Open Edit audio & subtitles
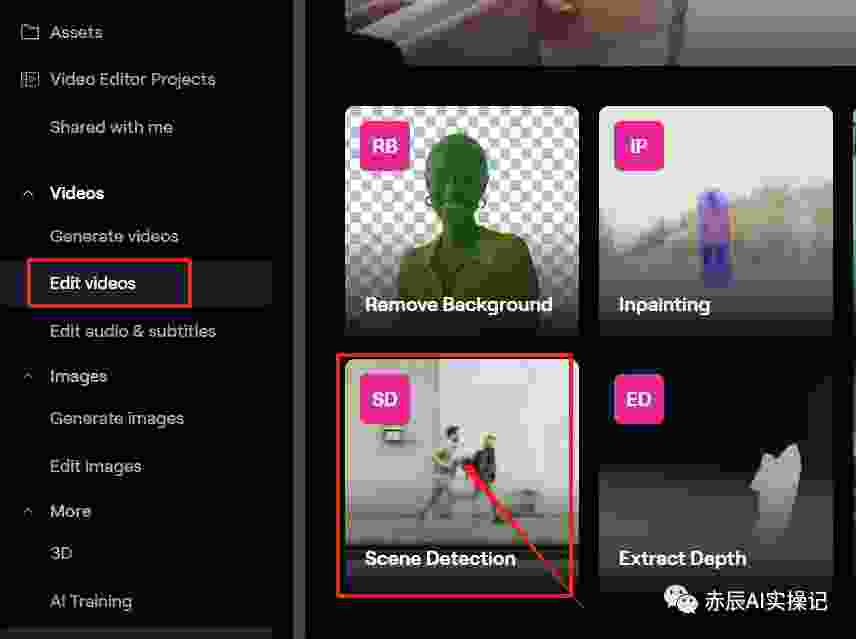This screenshot has height=639, width=856. pos(133,331)
